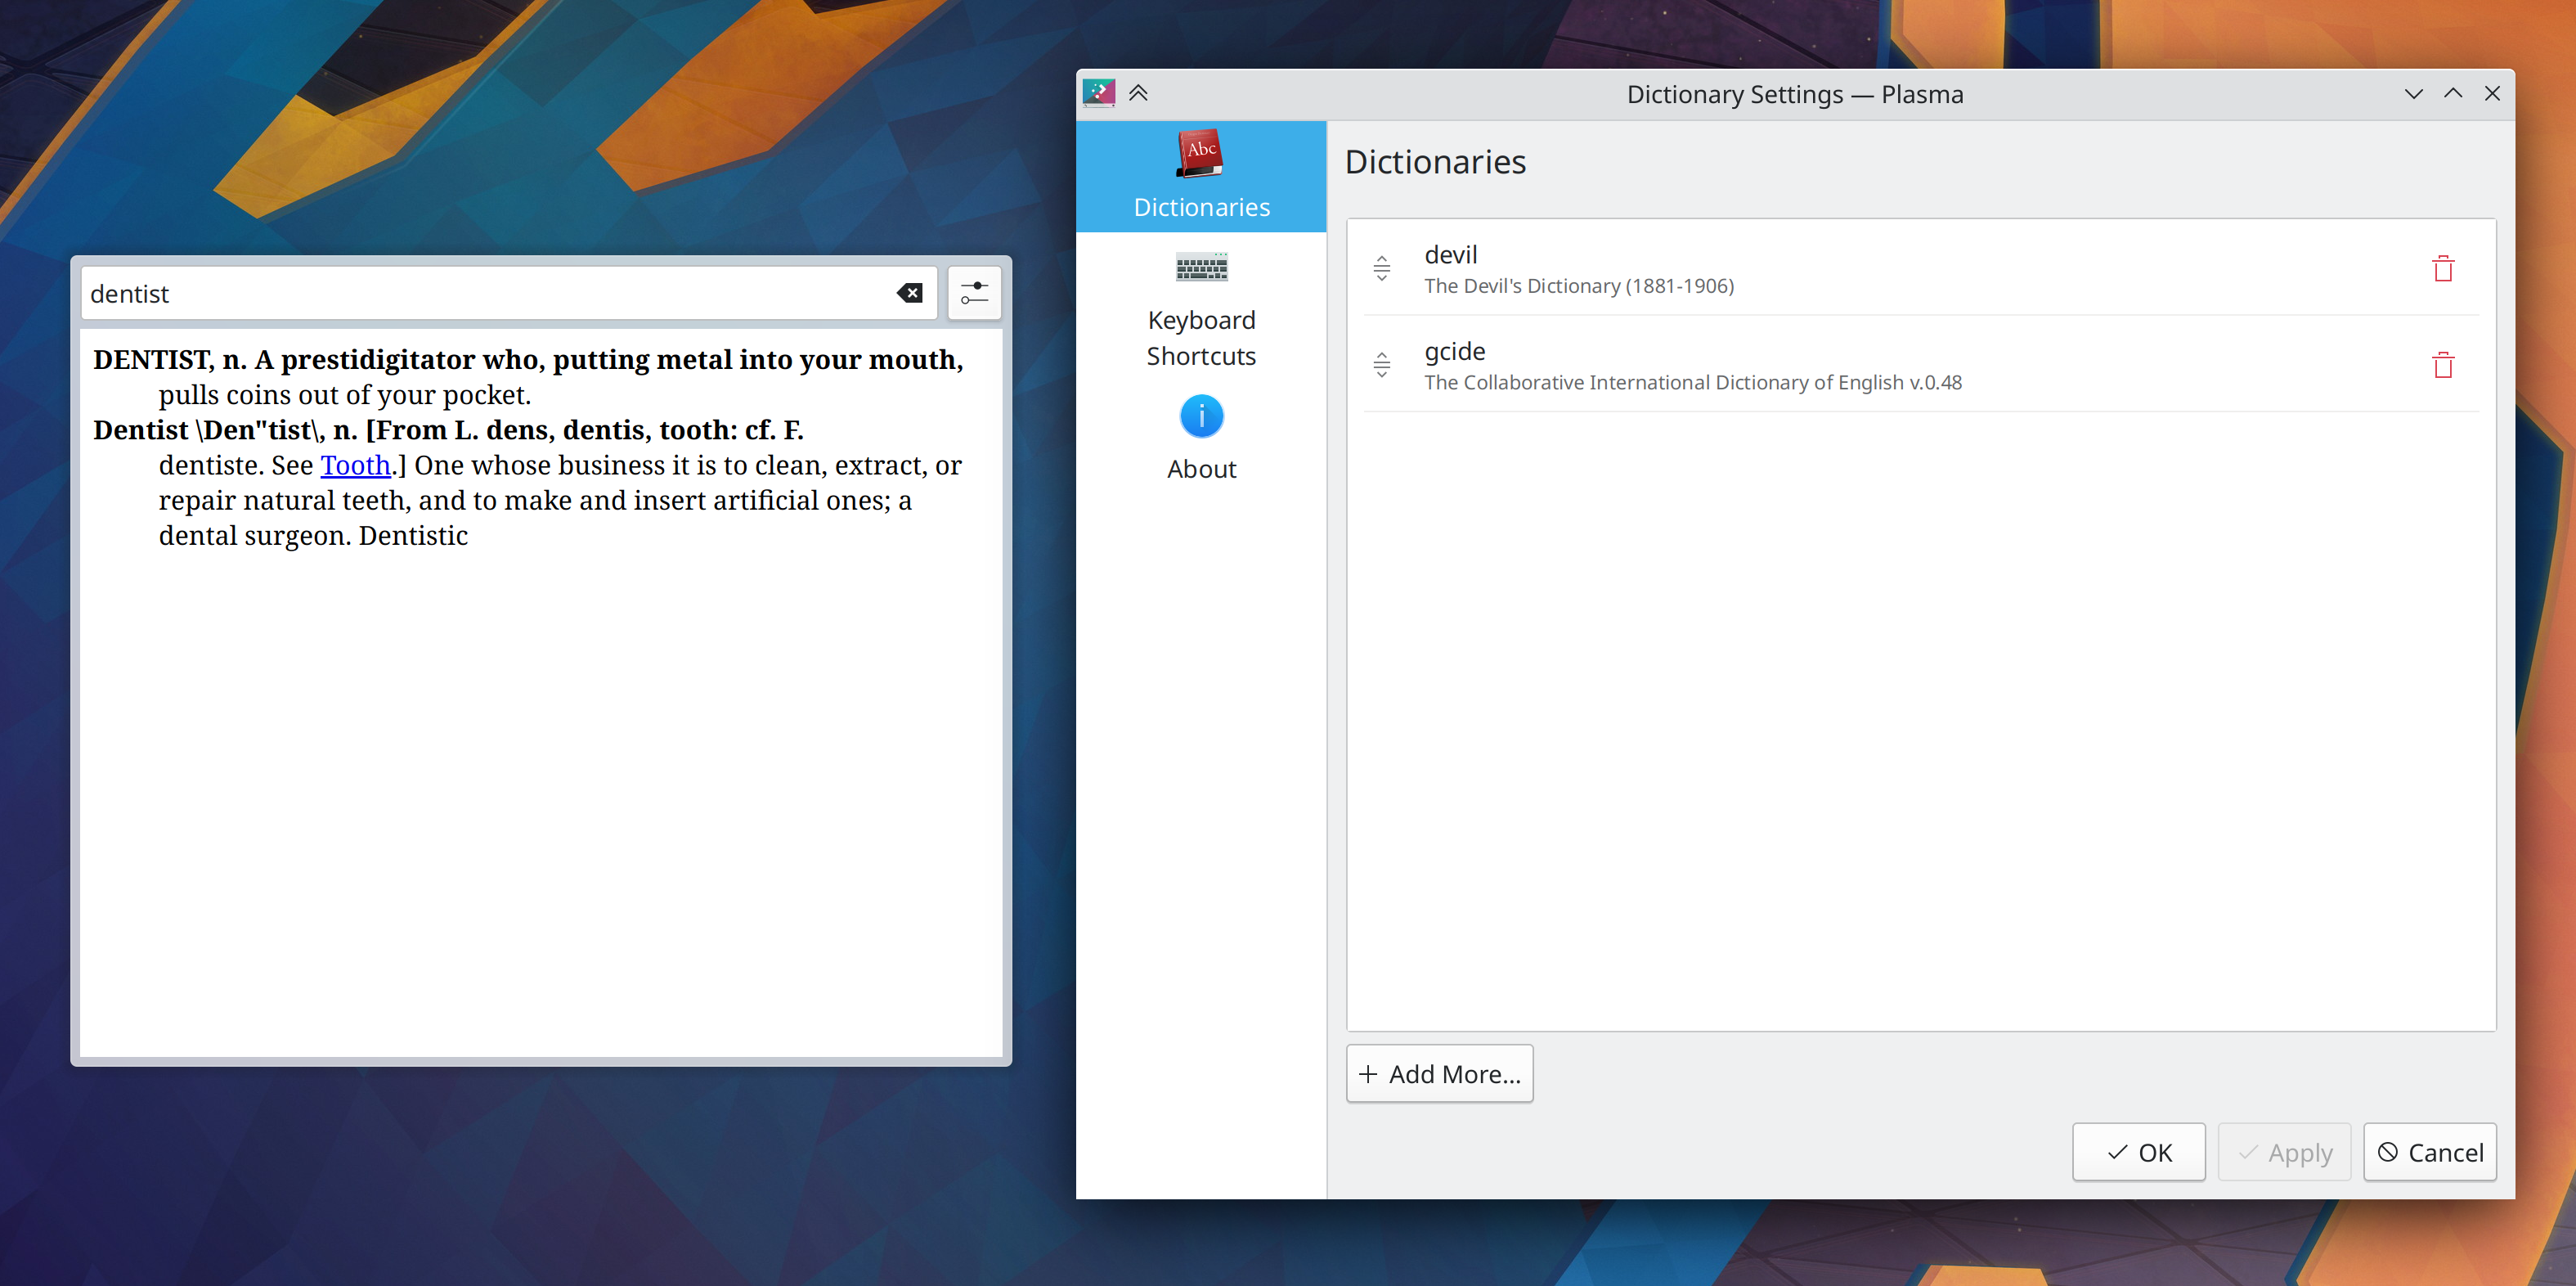
Task: Select the Dictionaries sidebar tab
Action: coord(1201,177)
